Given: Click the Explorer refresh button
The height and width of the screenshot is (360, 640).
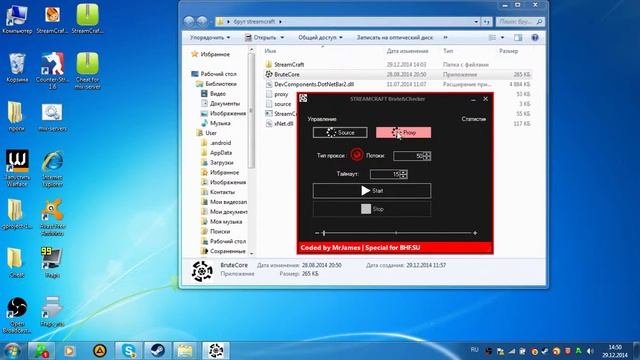Looking at the screenshot, I should [x=487, y=22].
